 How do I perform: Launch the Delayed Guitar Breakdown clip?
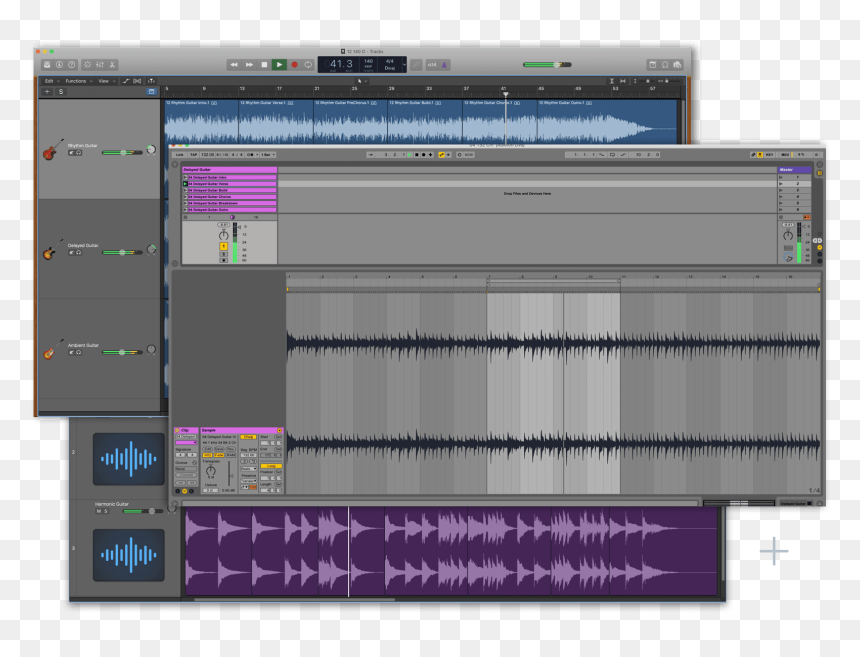[x=185, y=203]
